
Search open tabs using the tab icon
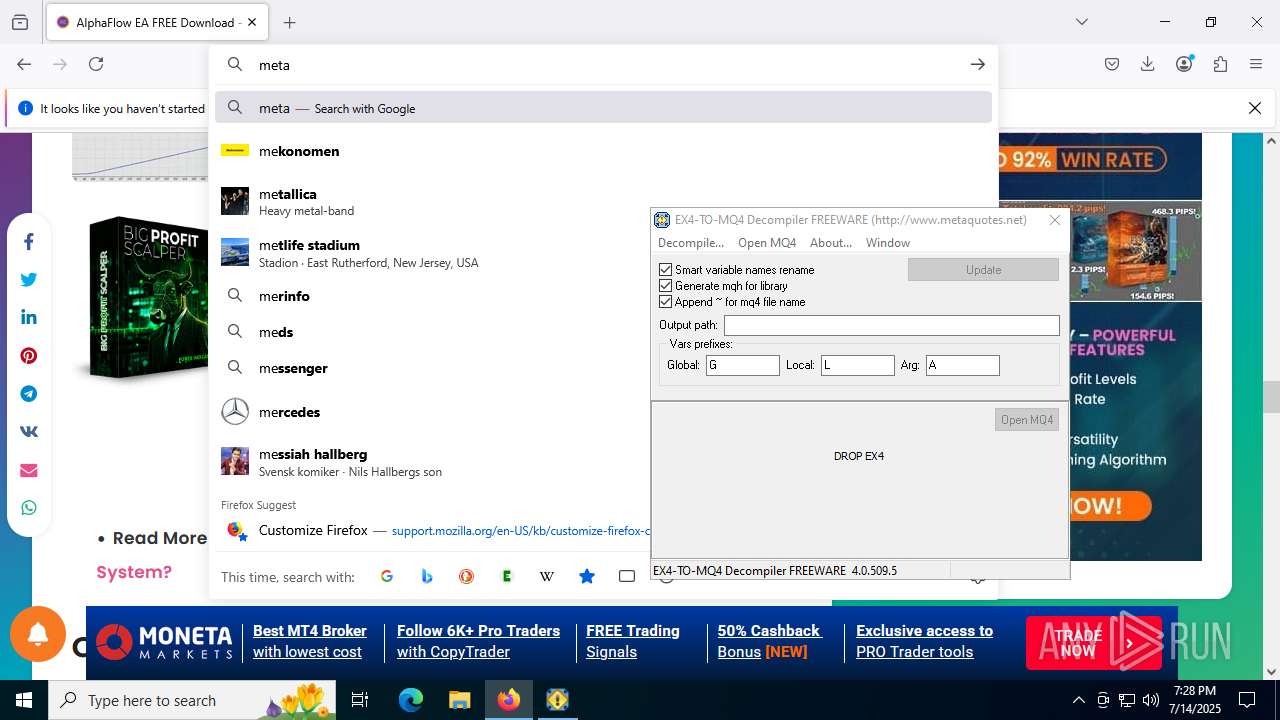click(x=627, y=576)
